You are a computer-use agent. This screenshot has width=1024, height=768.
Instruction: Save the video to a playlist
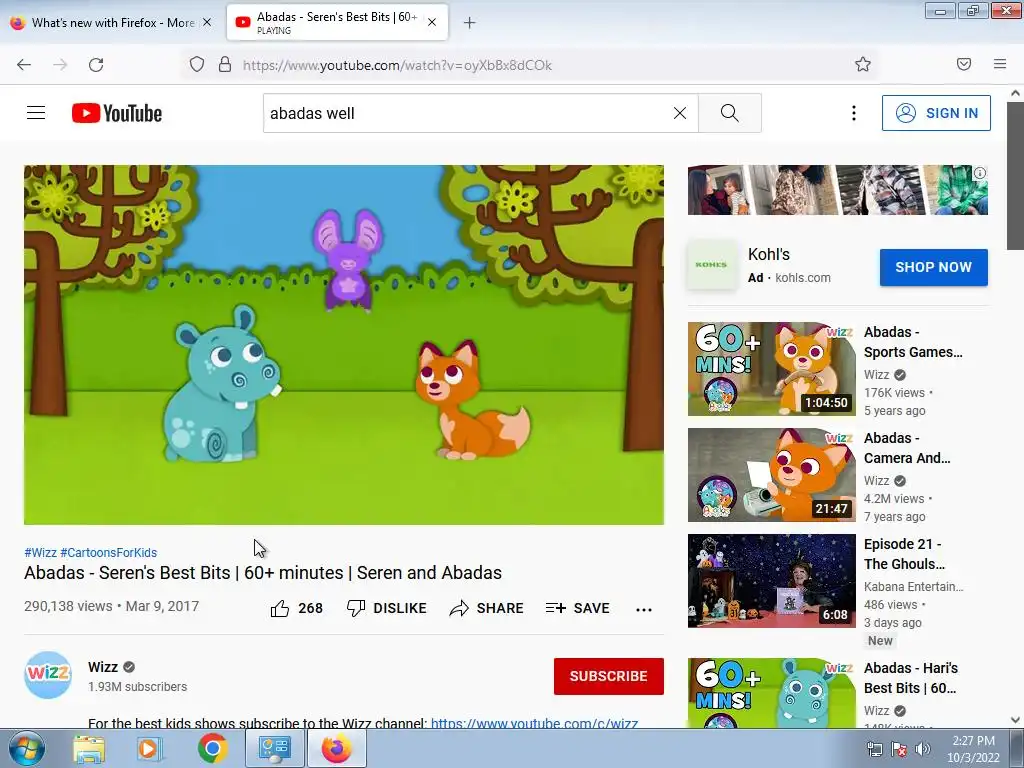tap(578, 608)
